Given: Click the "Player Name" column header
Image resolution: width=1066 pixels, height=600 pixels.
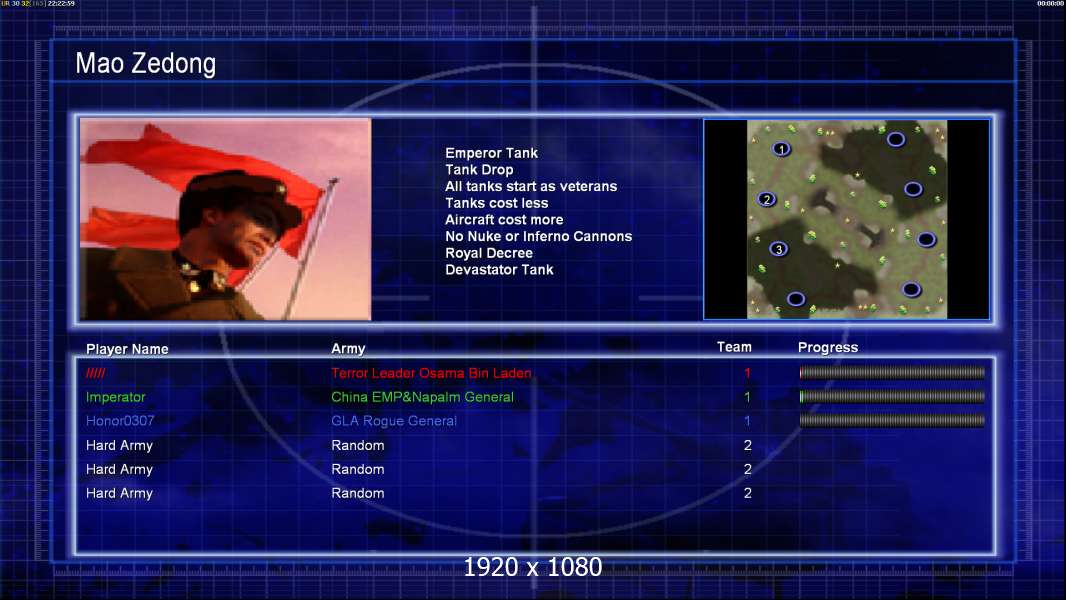Looking at the screenshot, I should pos(127,349).
